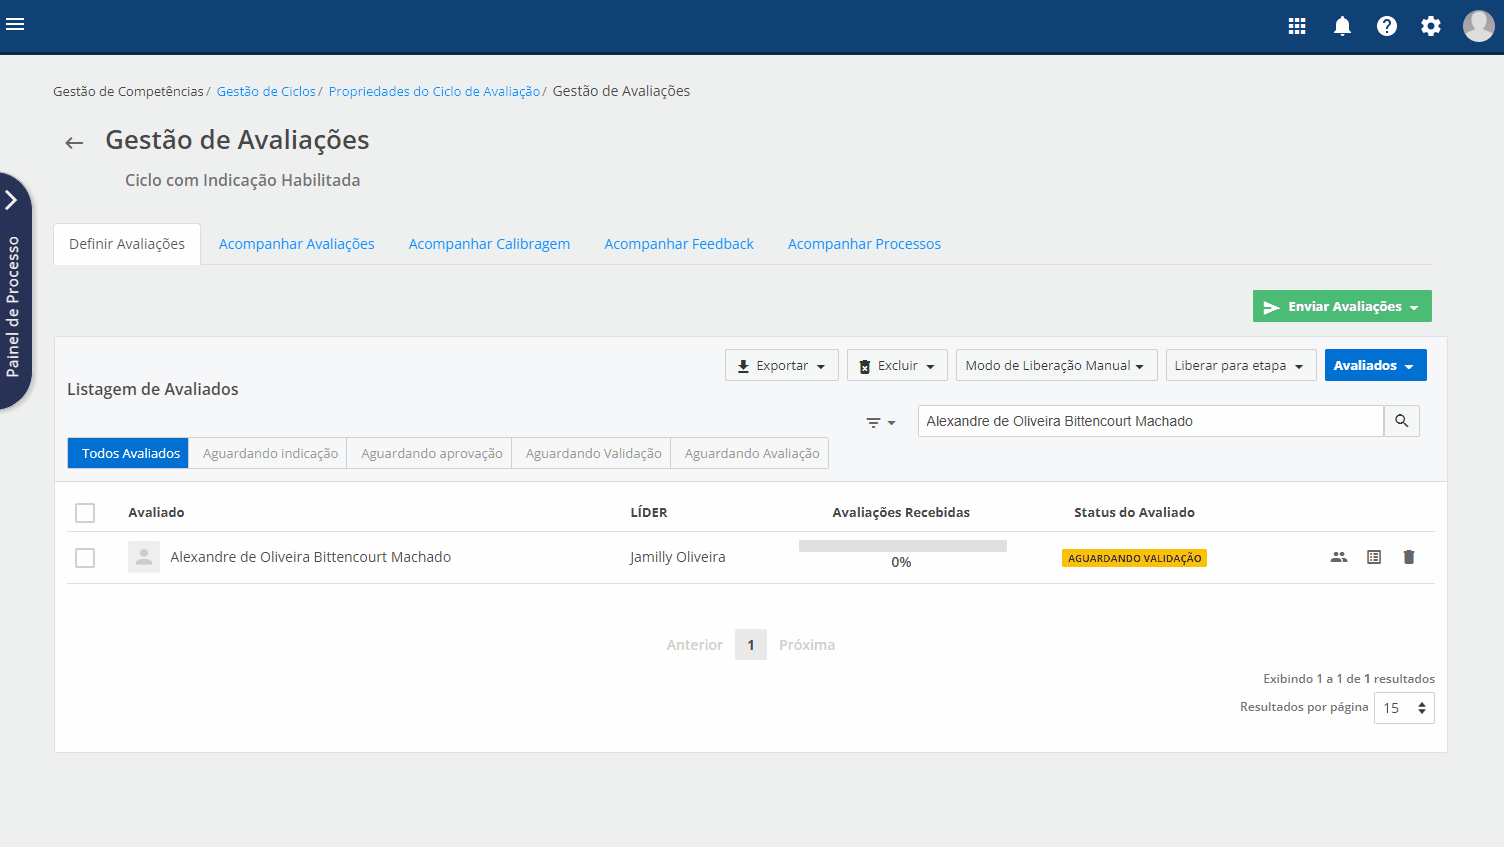Viewport: 1504px width, 847px height.
Task: Switch to the Acompanhar Avaliações tab
Action: click(296, 244)
